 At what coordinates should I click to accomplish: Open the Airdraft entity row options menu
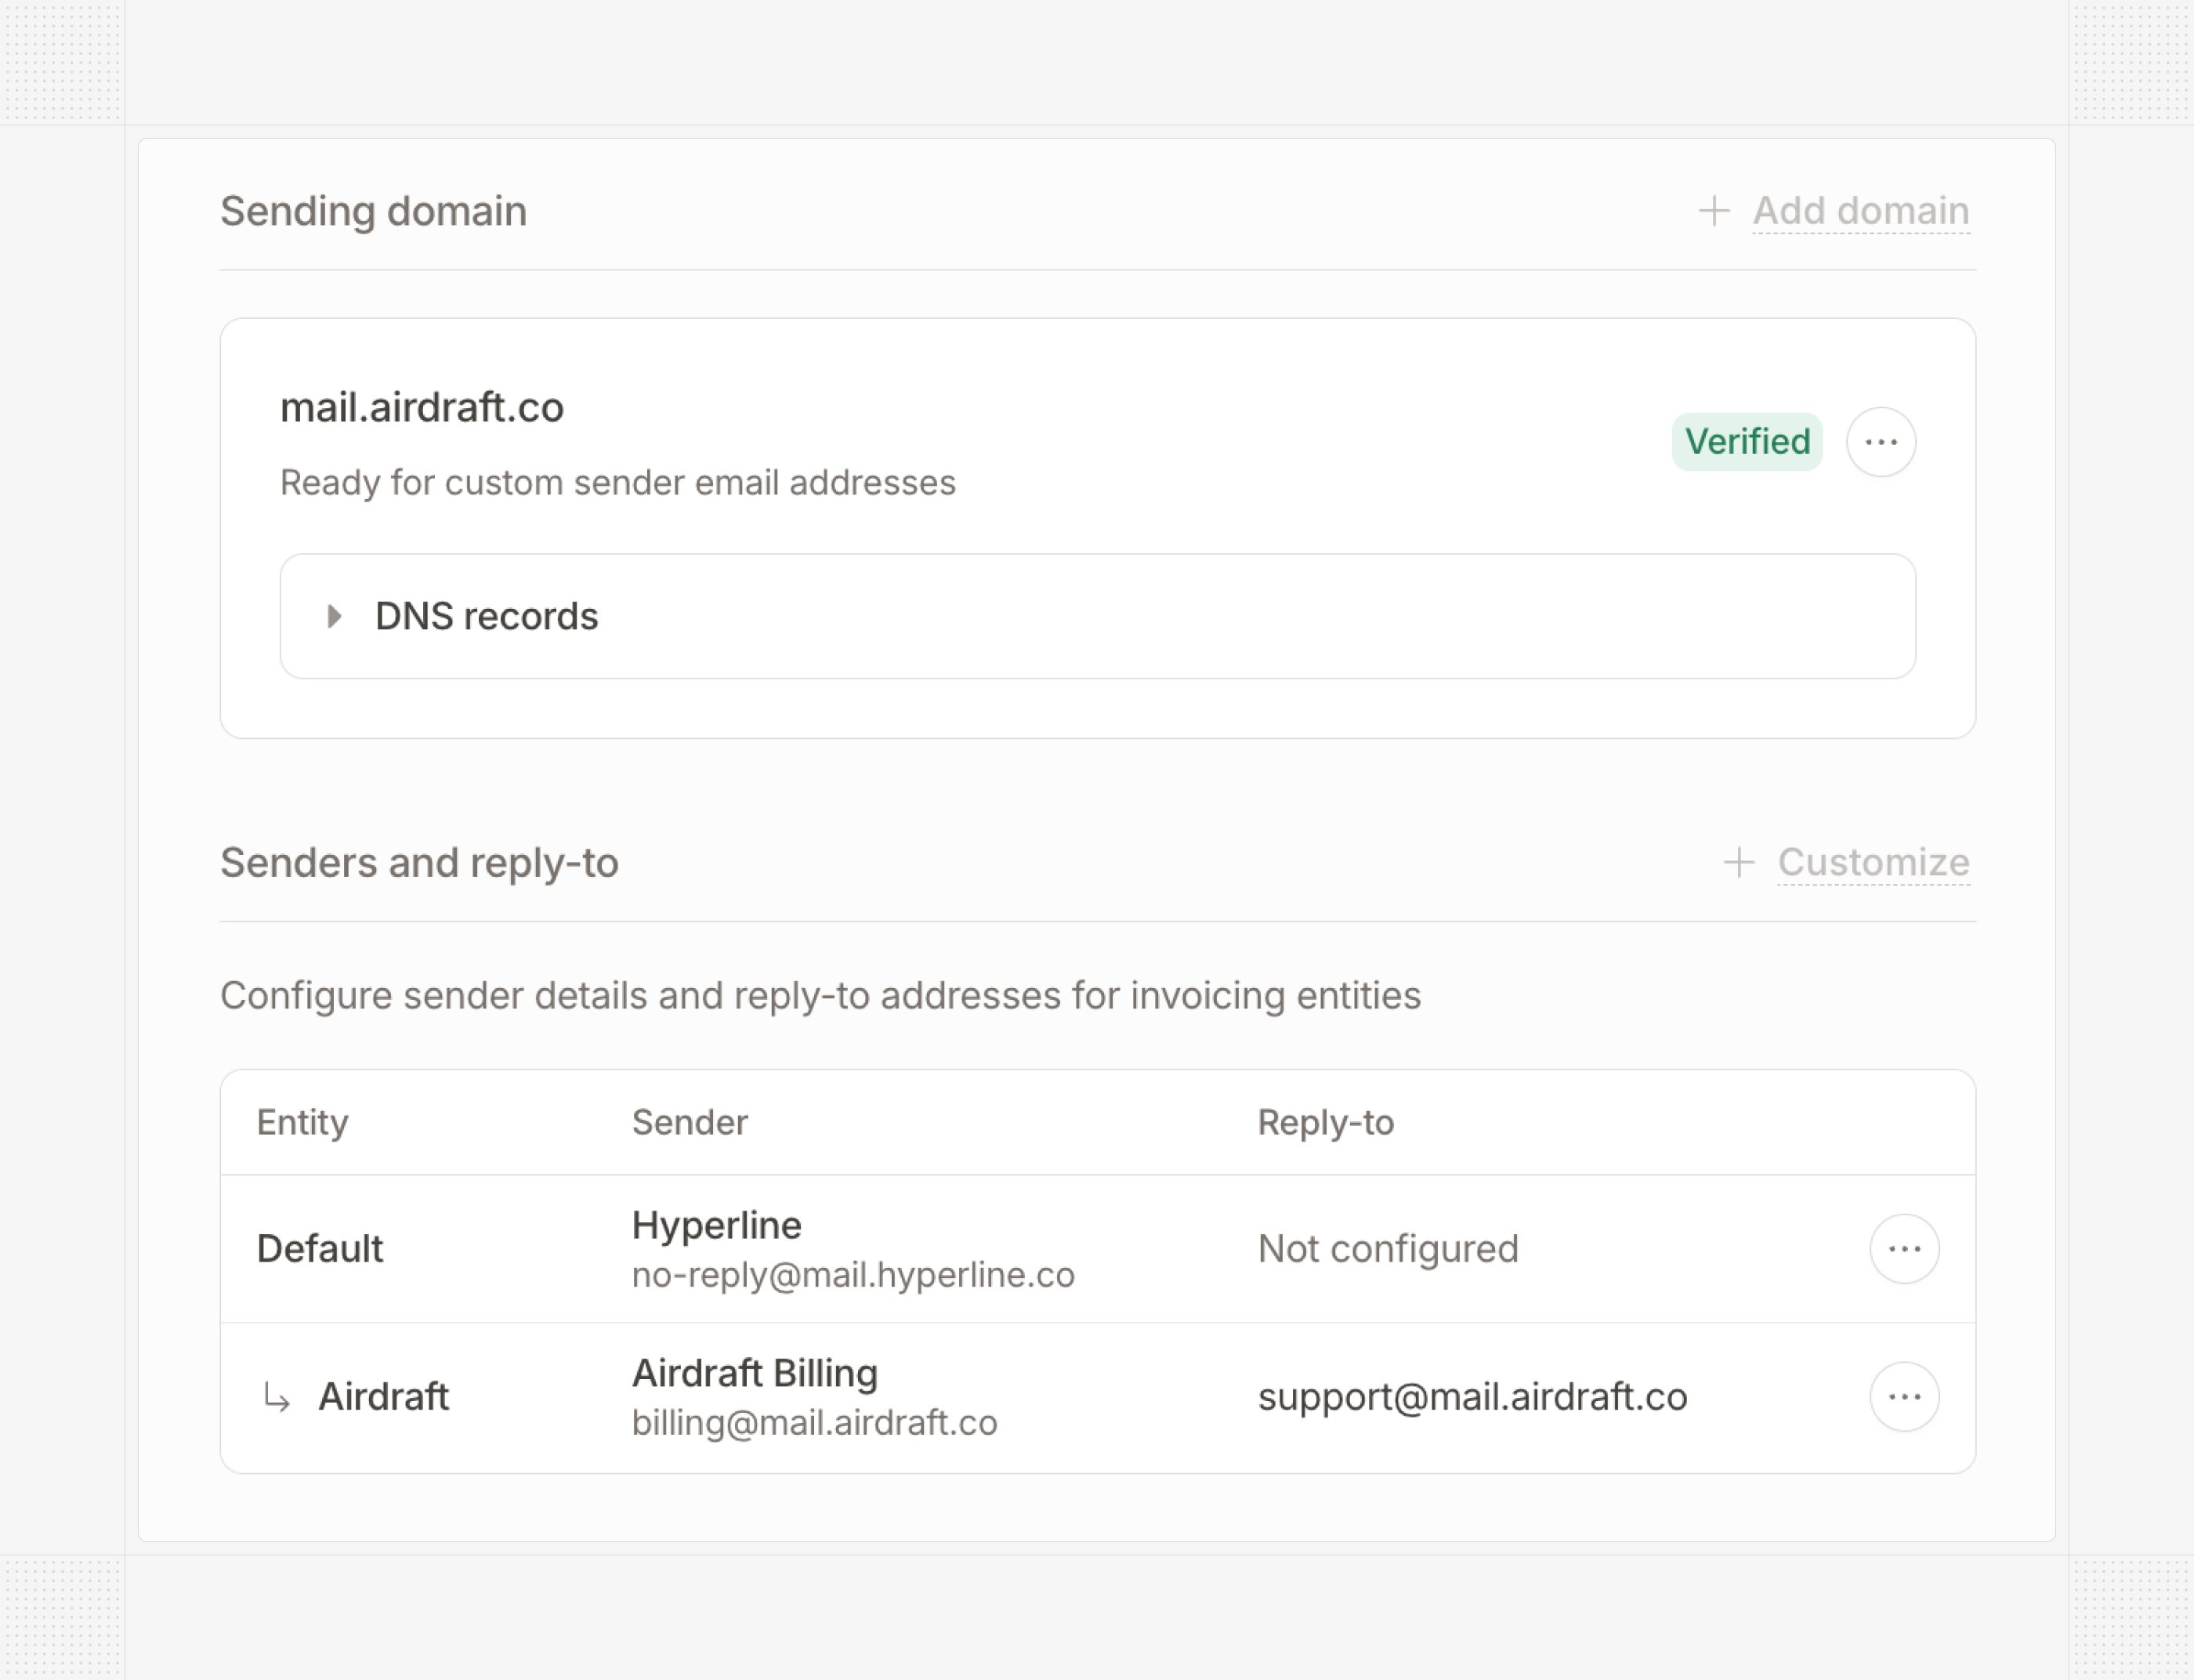coord(1904,1397)
